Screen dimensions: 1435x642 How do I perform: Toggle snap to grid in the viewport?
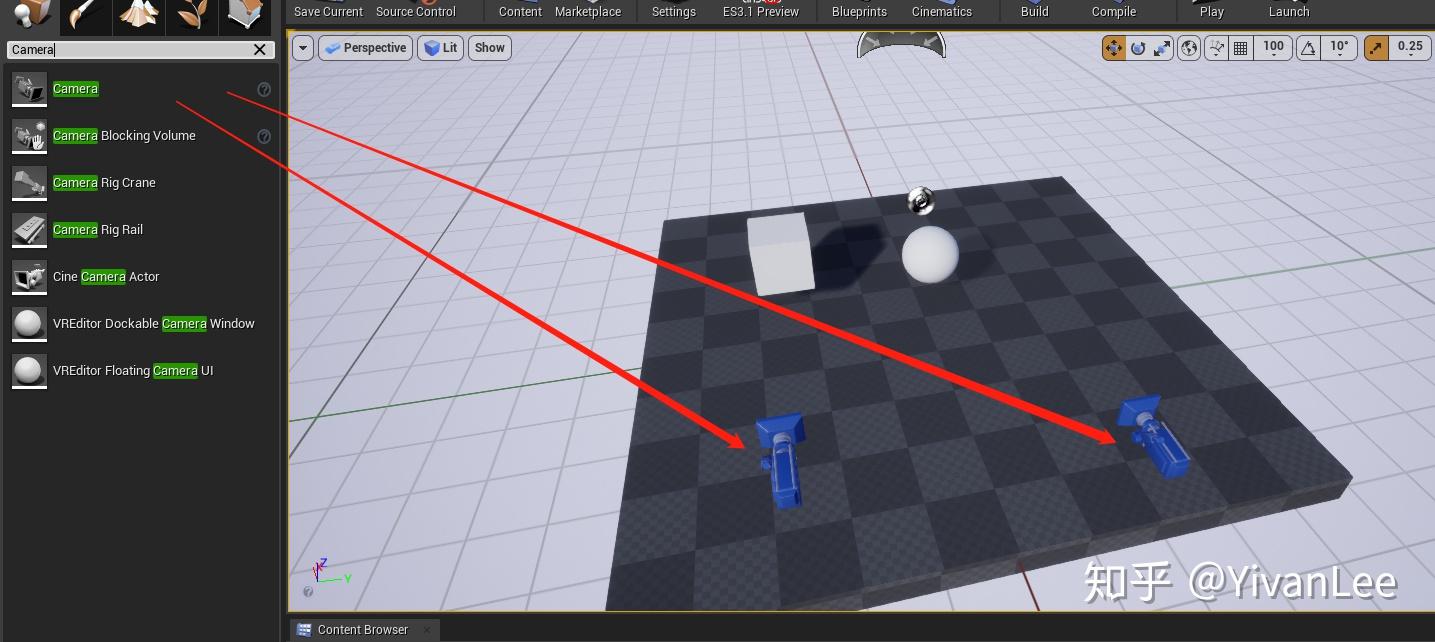[x=1240, y=47]
